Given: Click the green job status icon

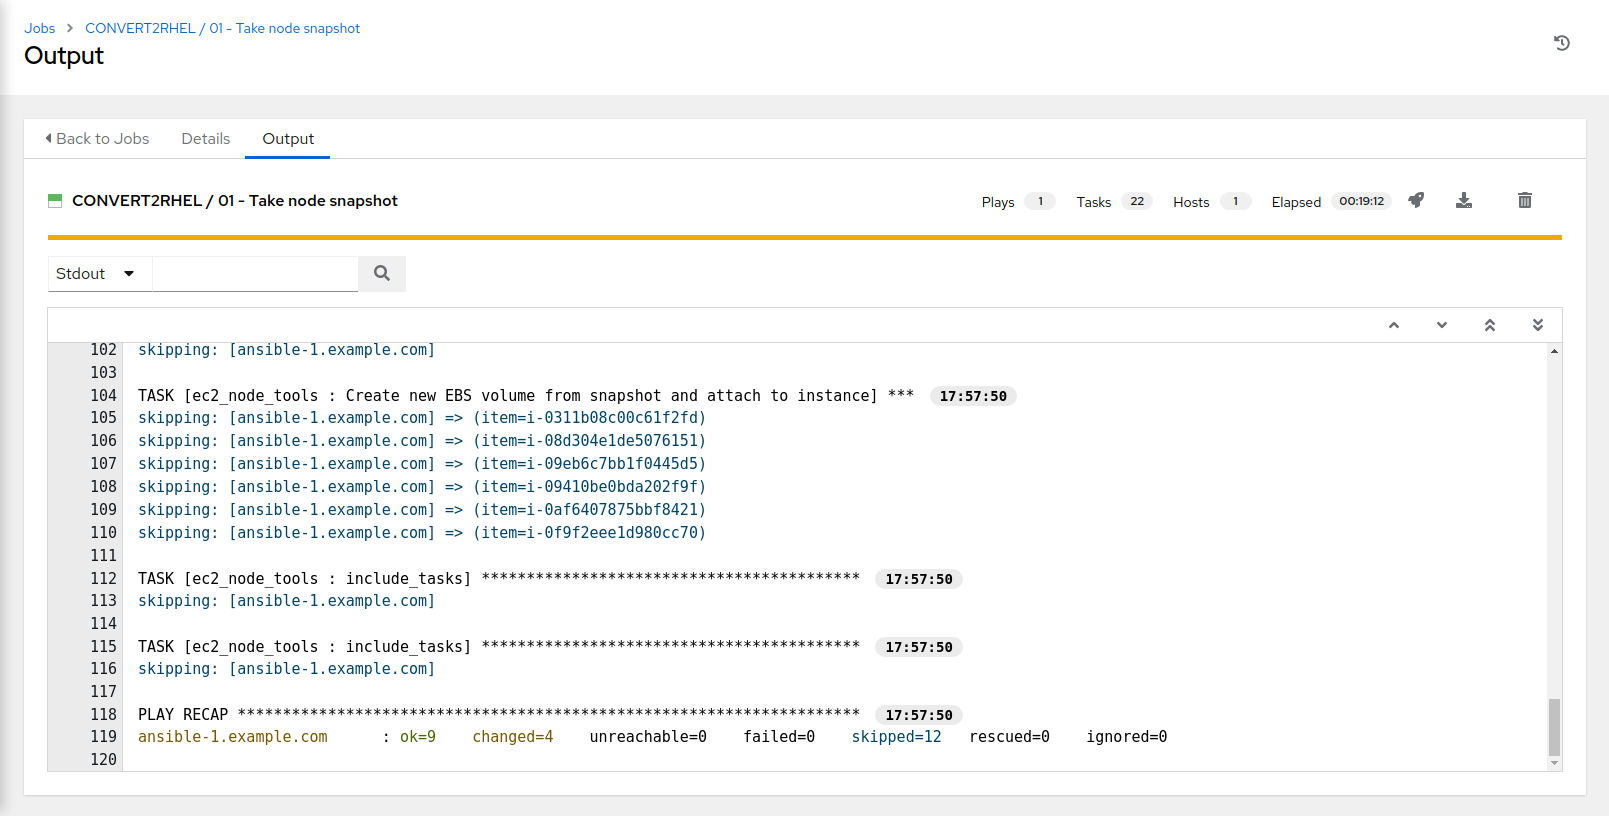Looking at the screenshot, I should coord(55,201).
